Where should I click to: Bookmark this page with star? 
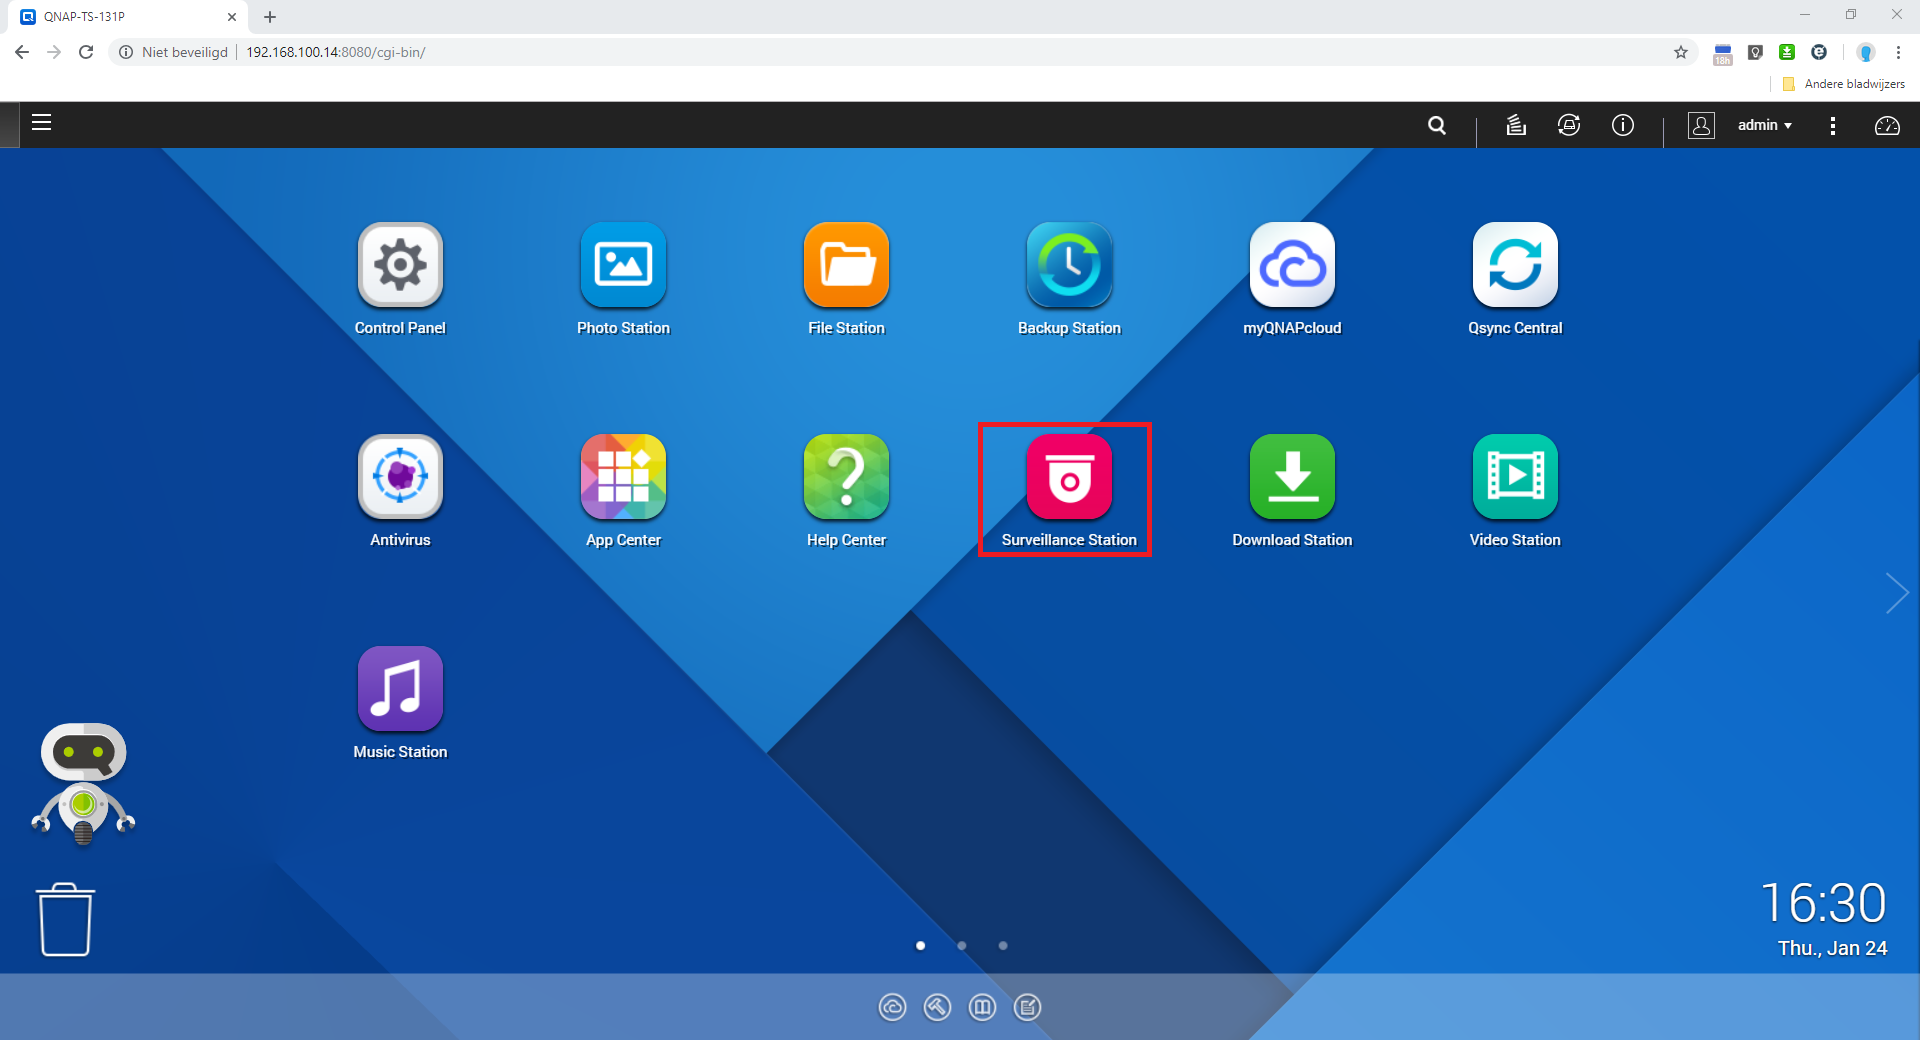coord(1681,52)
